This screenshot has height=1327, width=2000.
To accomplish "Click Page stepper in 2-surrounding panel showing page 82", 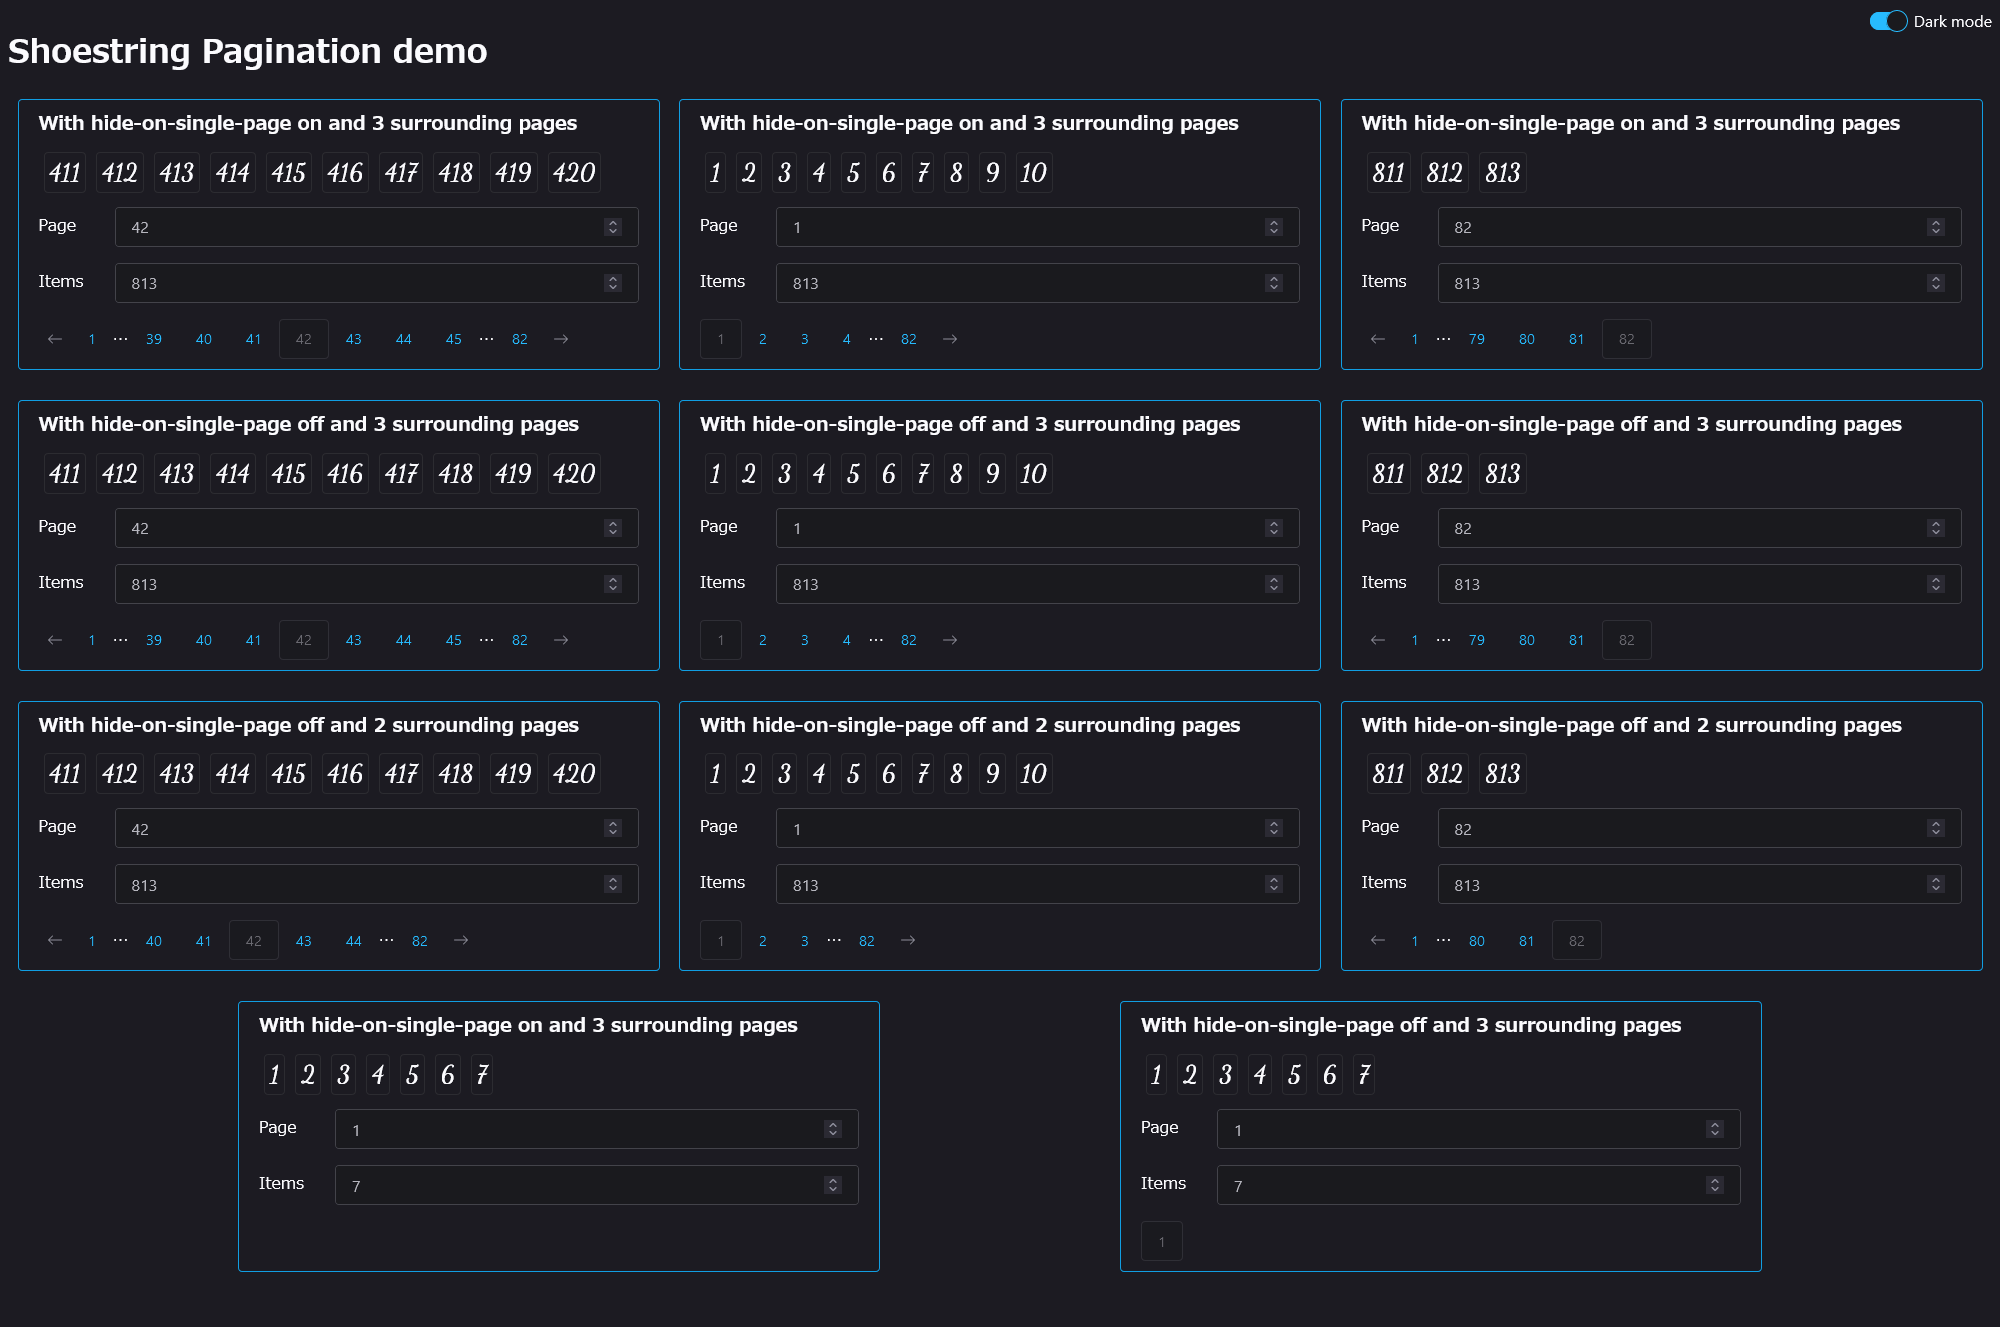I will [1935, 828].
